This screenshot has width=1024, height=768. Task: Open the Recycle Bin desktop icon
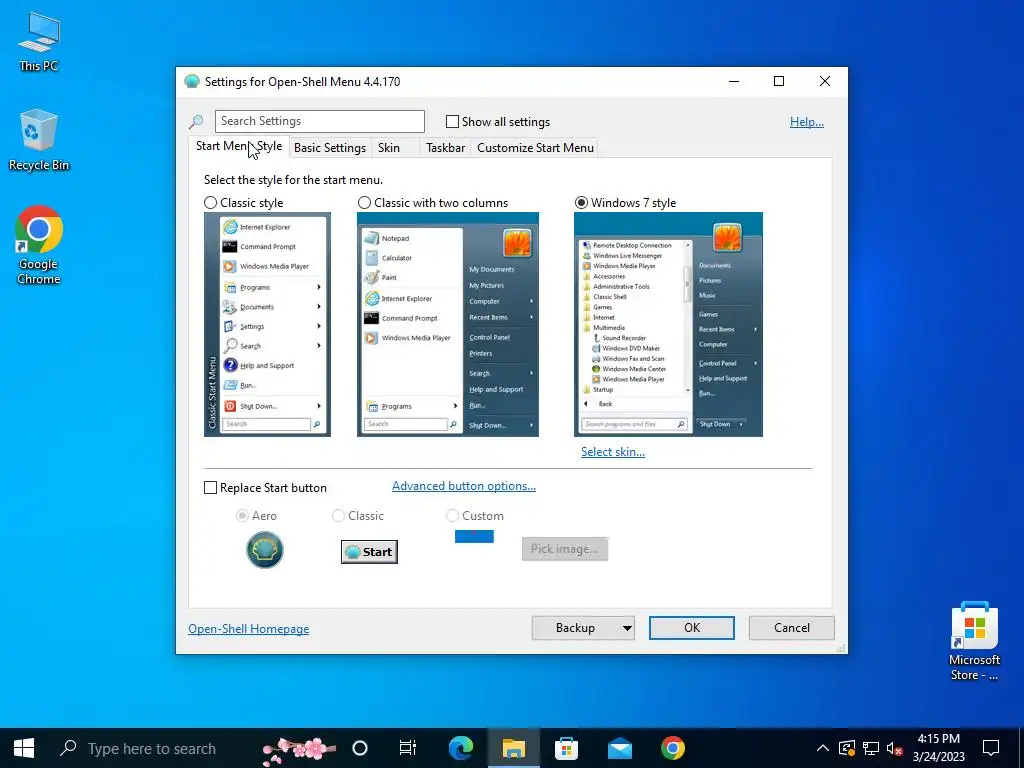click(x=39, y=140)
